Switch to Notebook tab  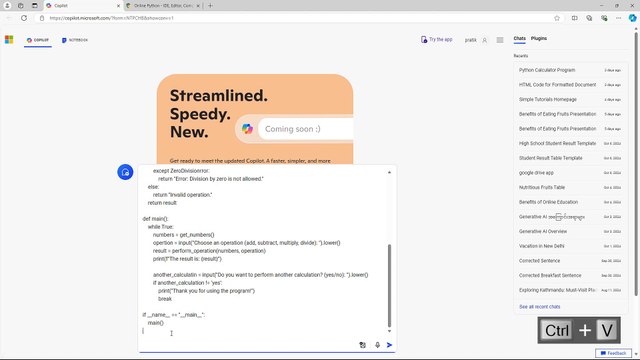75,40
